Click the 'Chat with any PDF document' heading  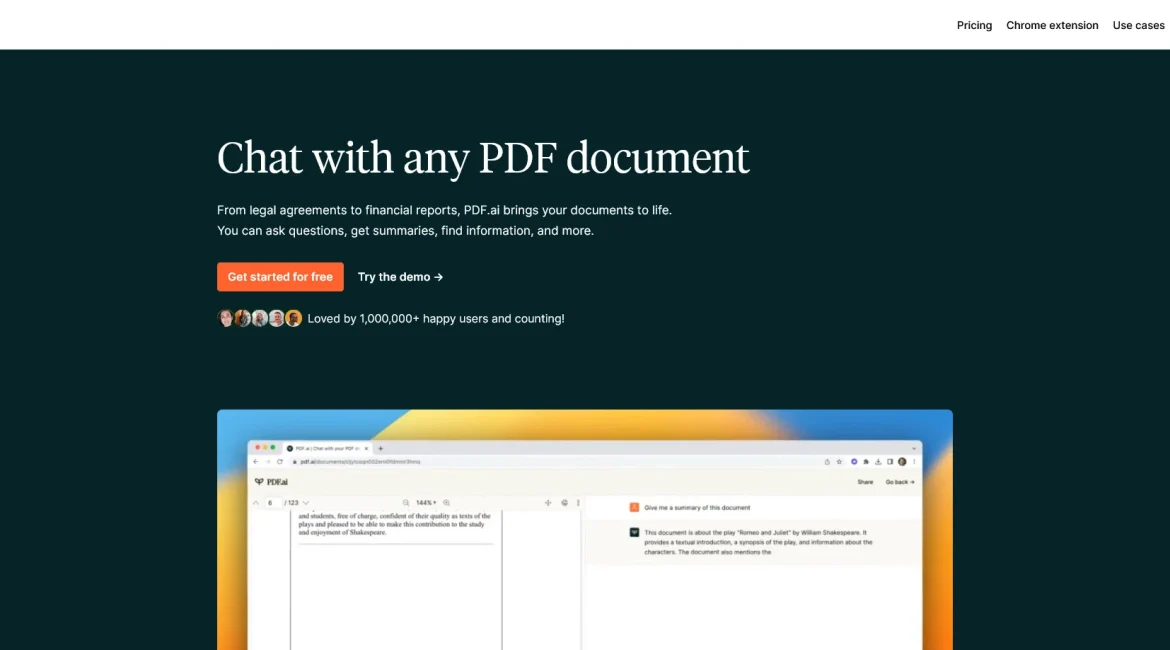pyautogui.click(x=483, y=158)
